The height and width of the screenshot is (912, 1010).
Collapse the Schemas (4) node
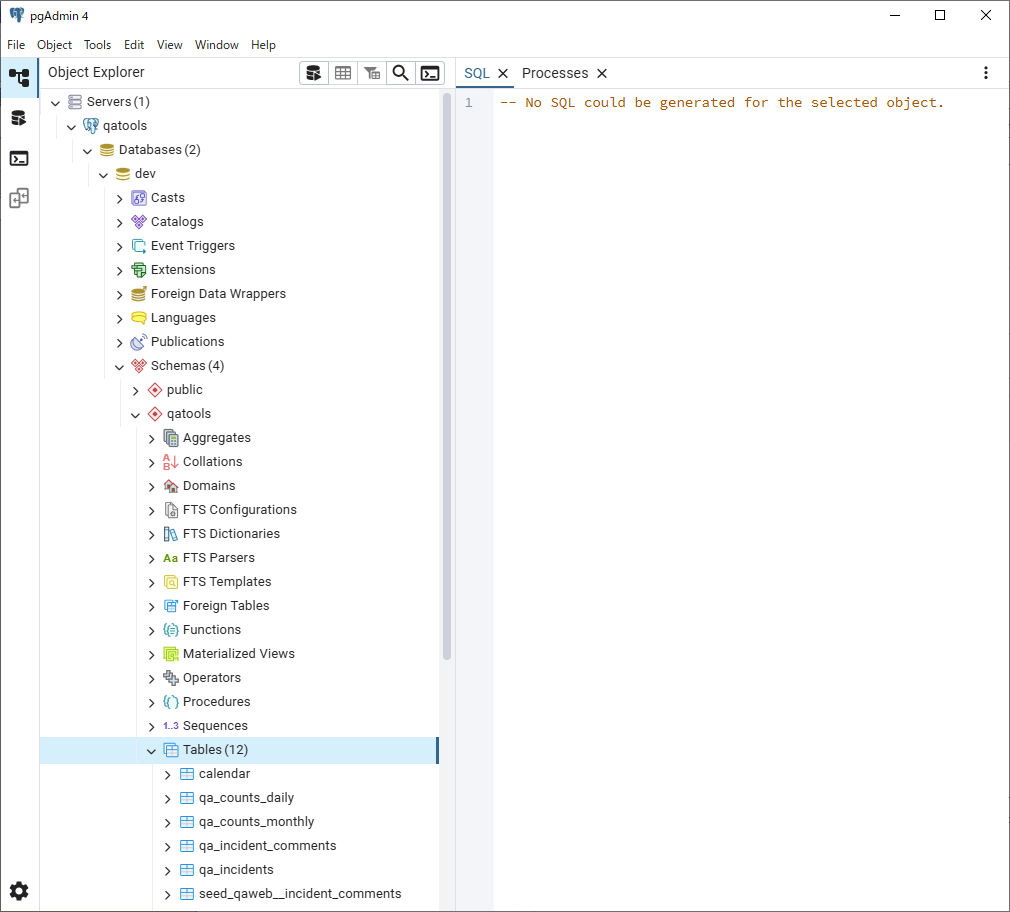pyautogui.click(x=119, y=366)
